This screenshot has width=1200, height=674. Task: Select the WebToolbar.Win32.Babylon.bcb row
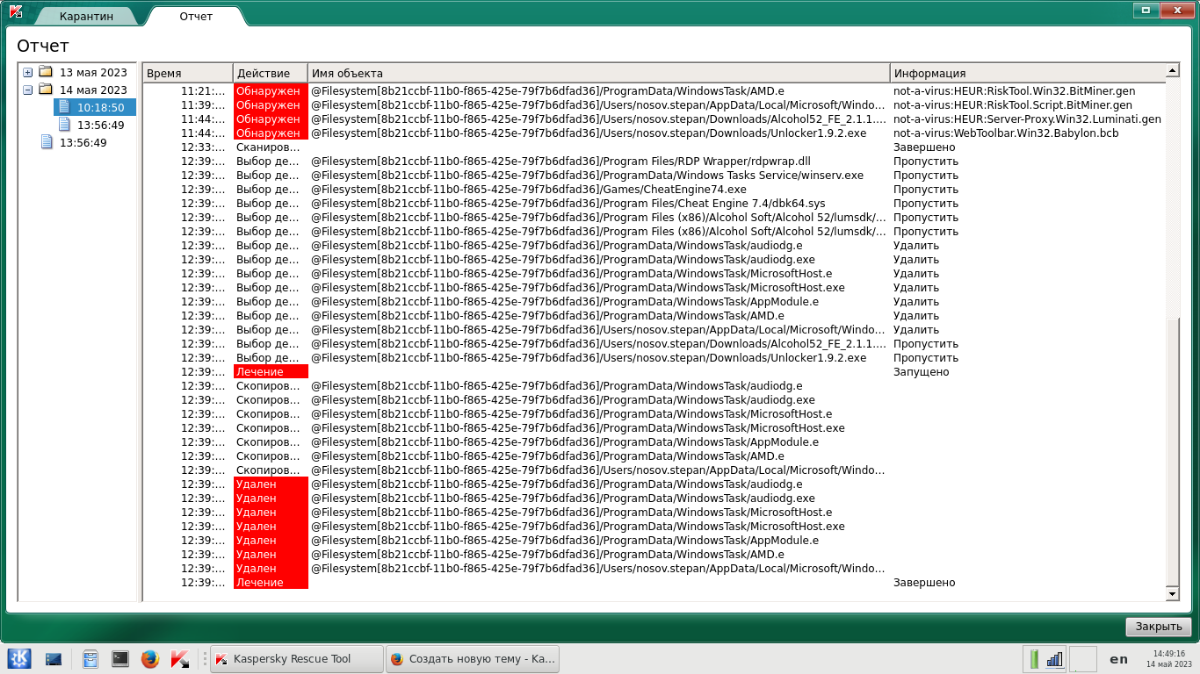pyautogui.click(x=655, y=132)
